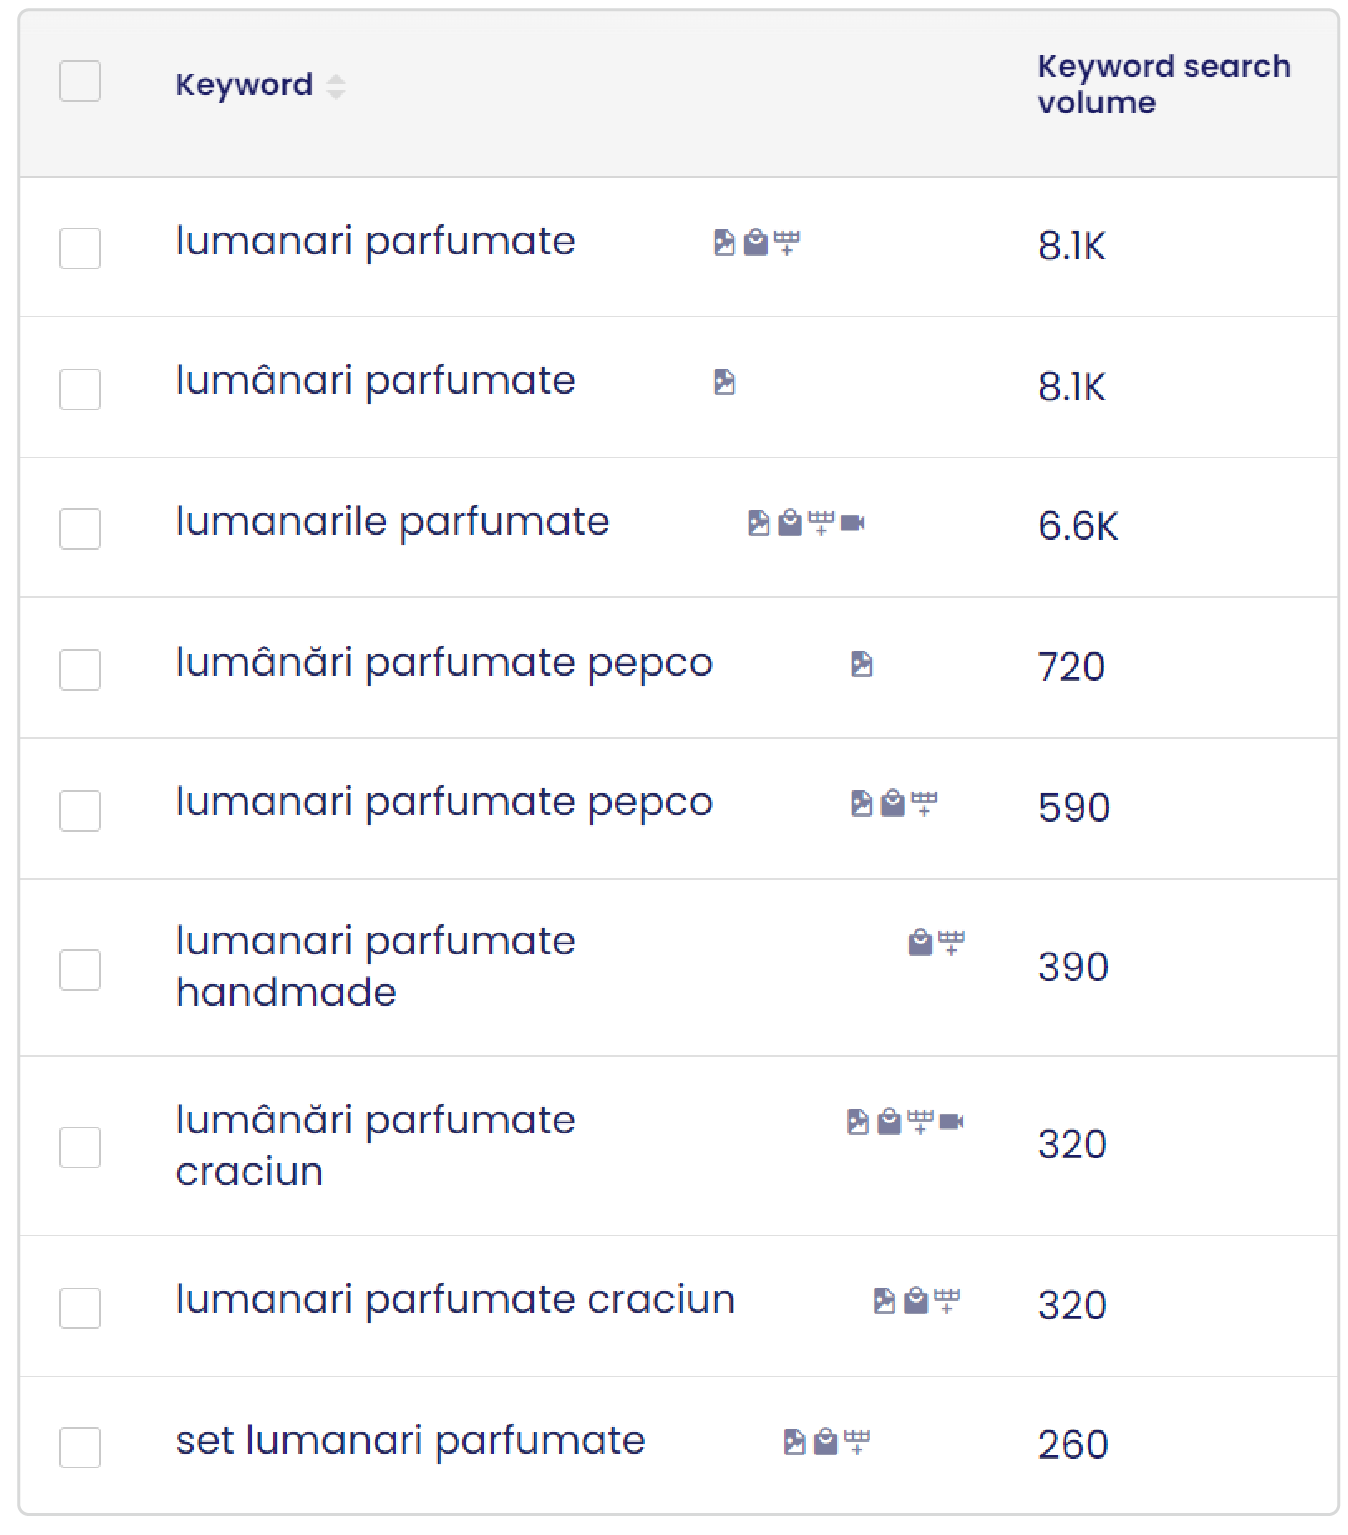Open keyword lumanari parfumate craciun
The image size is (1348, 1535).
click(455, 1300)
